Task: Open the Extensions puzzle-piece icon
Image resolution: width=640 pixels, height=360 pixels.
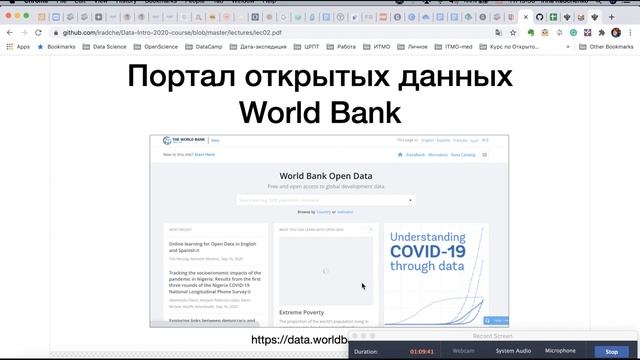Action: point(602,33)
